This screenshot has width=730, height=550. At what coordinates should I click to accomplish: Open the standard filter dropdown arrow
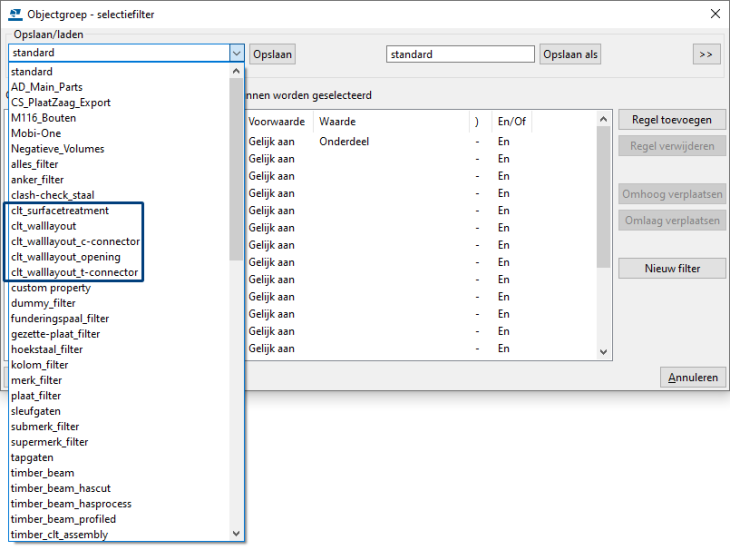[x=236, y=54]
